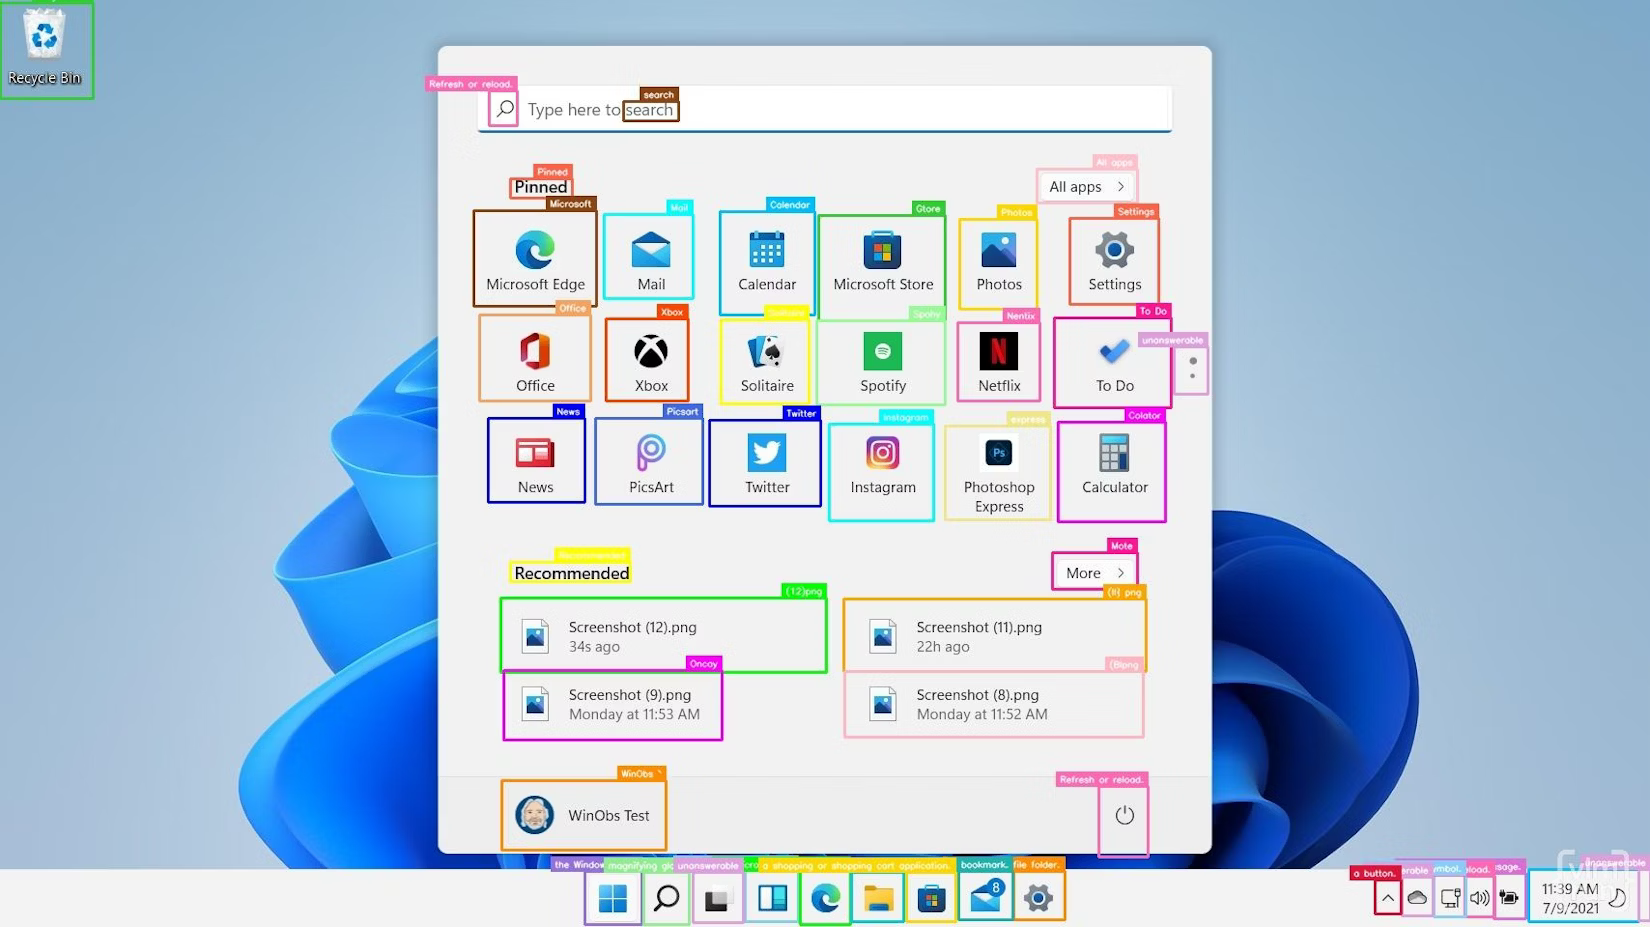Screen dimensions: 1650x927
Task: Expand the All apps list
Action: [x=1086, y=187]
